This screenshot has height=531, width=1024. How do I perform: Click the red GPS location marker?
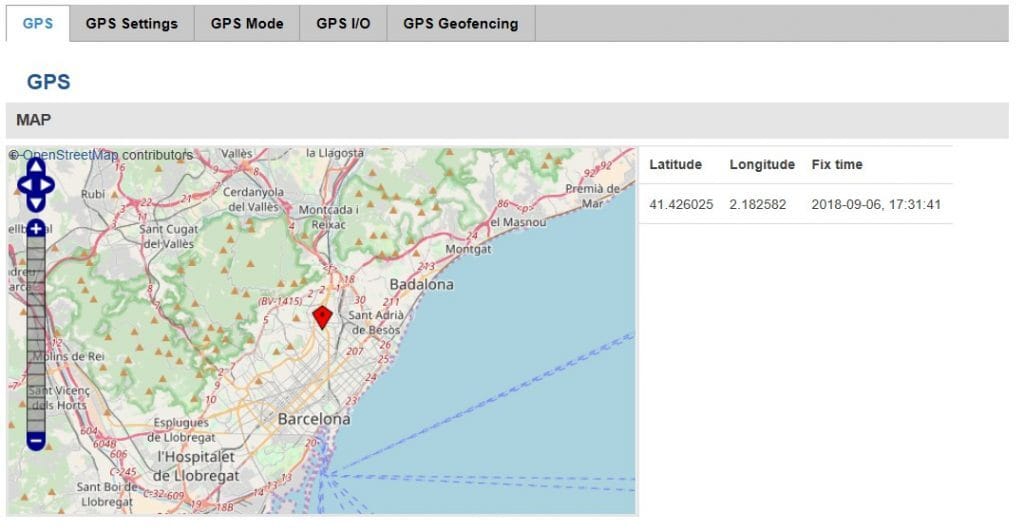tap(322, 317)
